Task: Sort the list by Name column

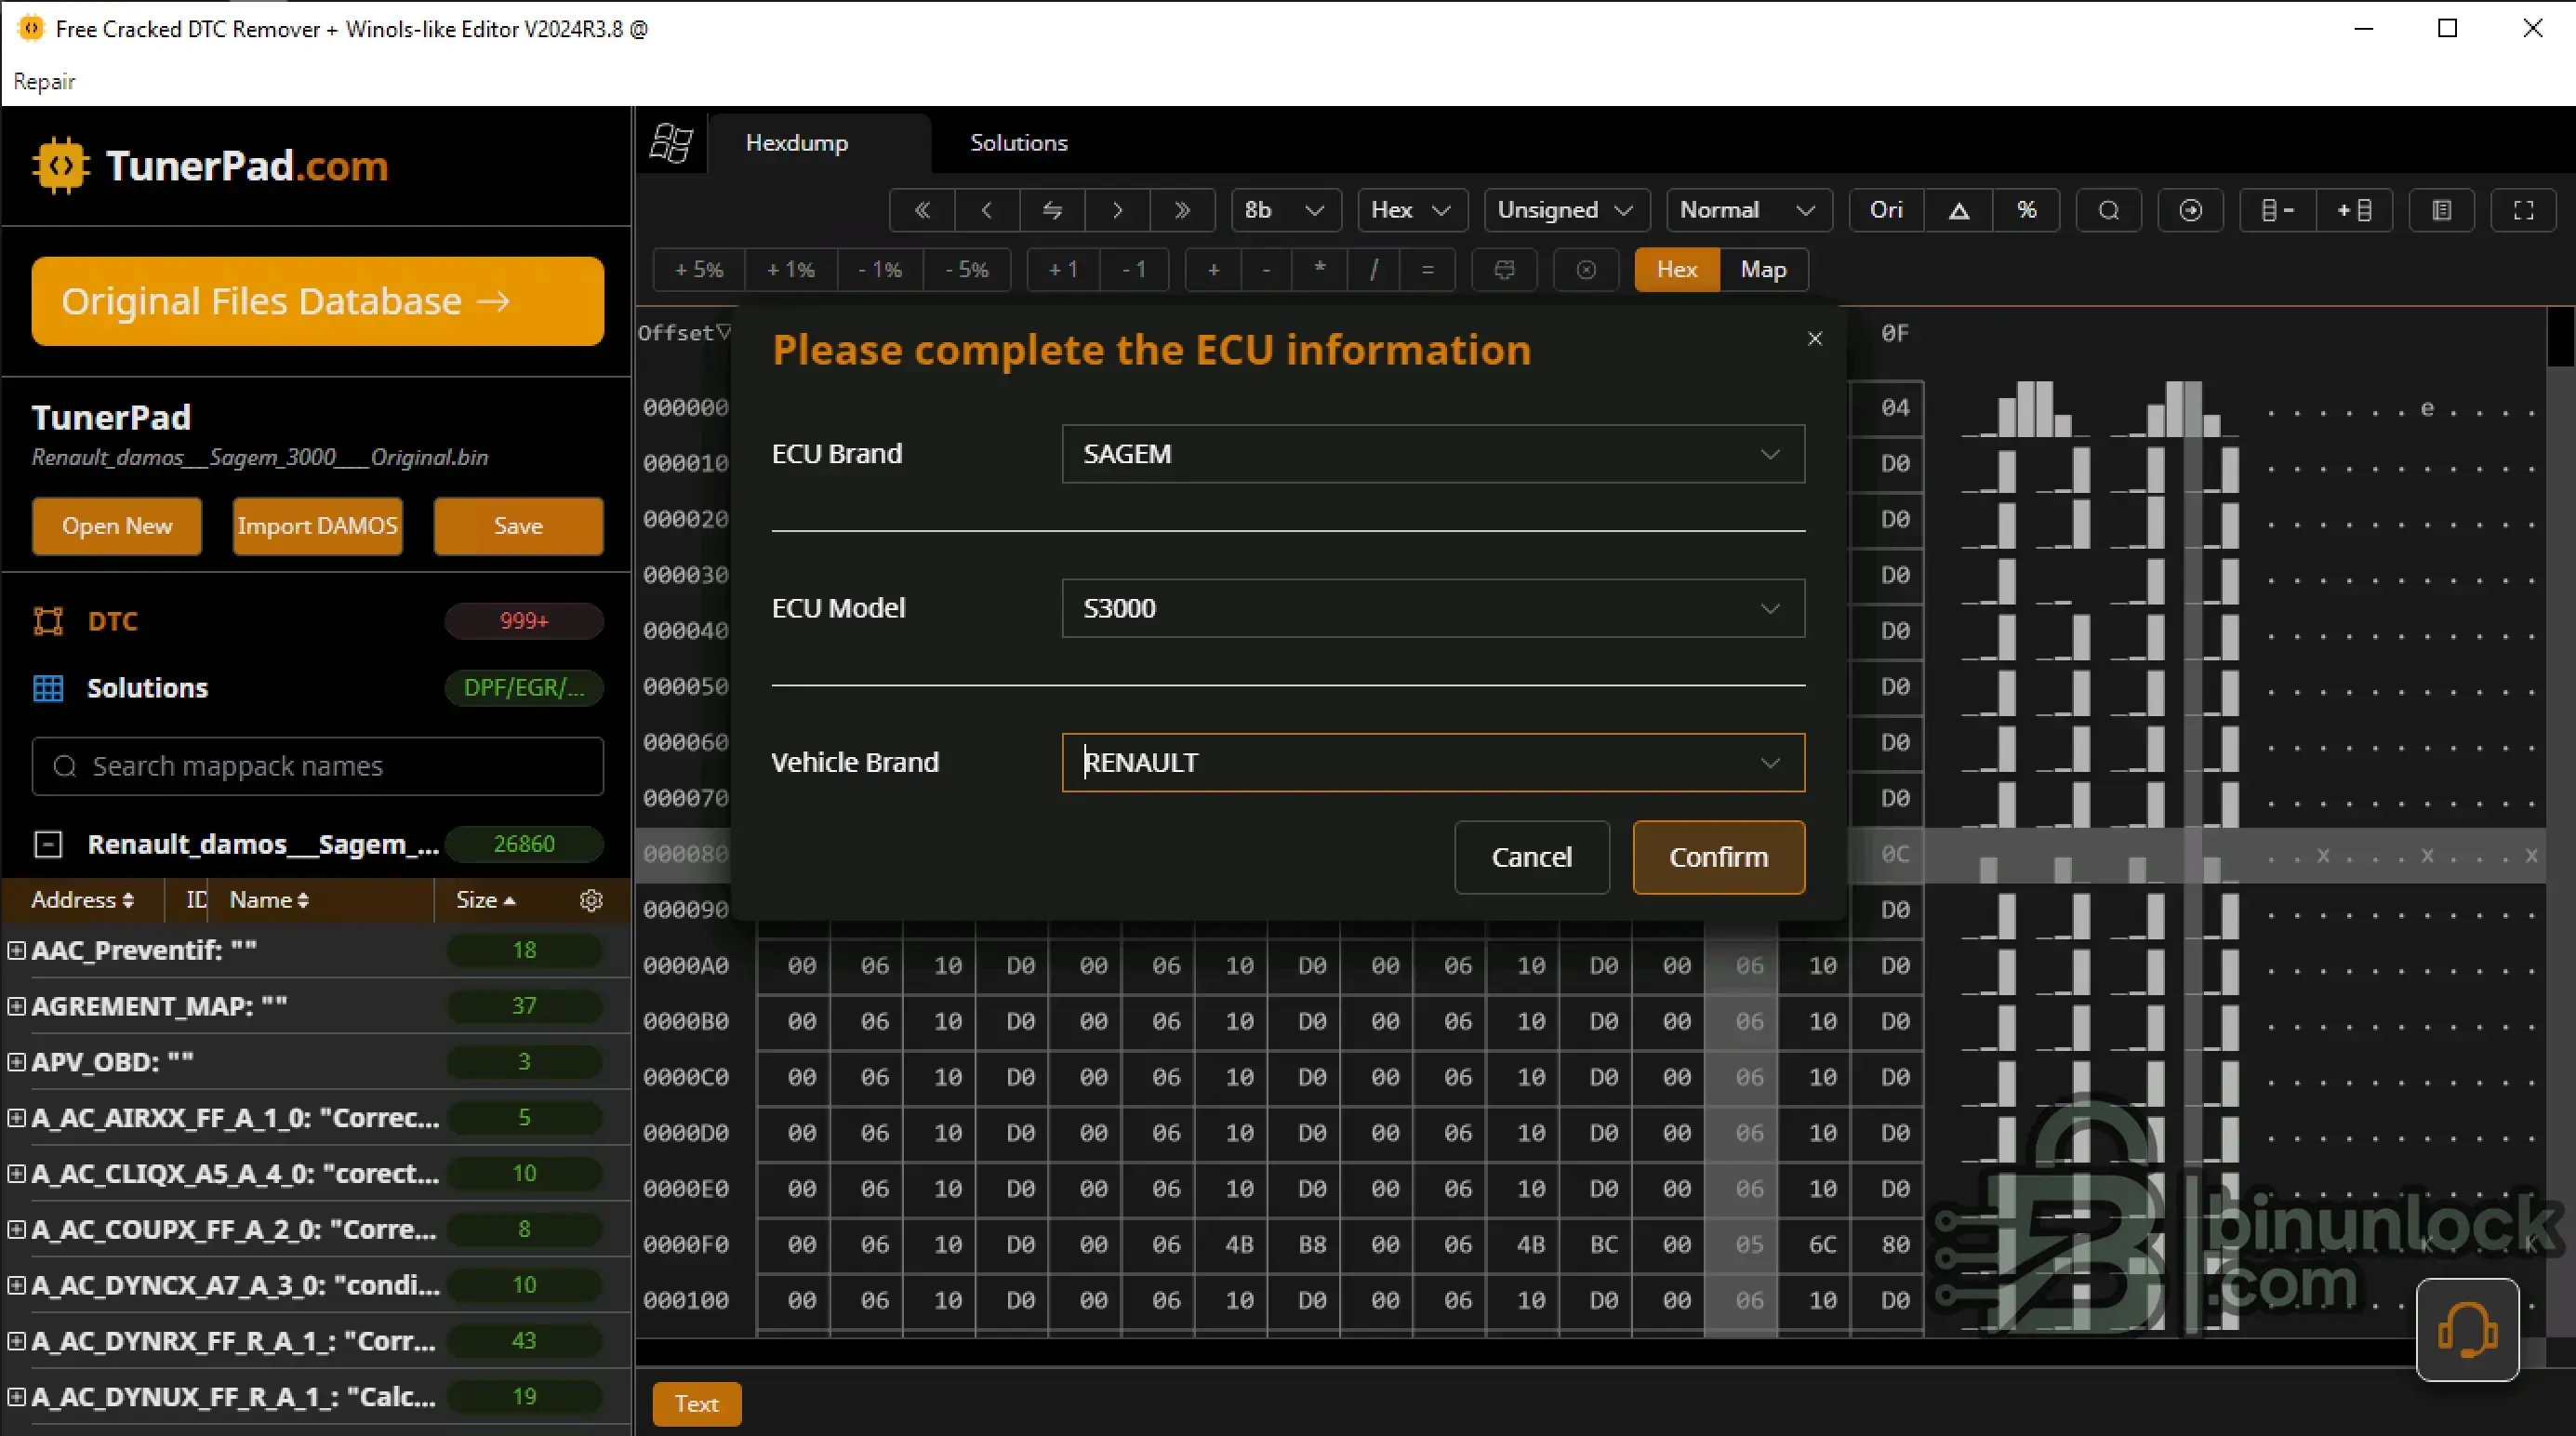Action: (x=269, y=900)
